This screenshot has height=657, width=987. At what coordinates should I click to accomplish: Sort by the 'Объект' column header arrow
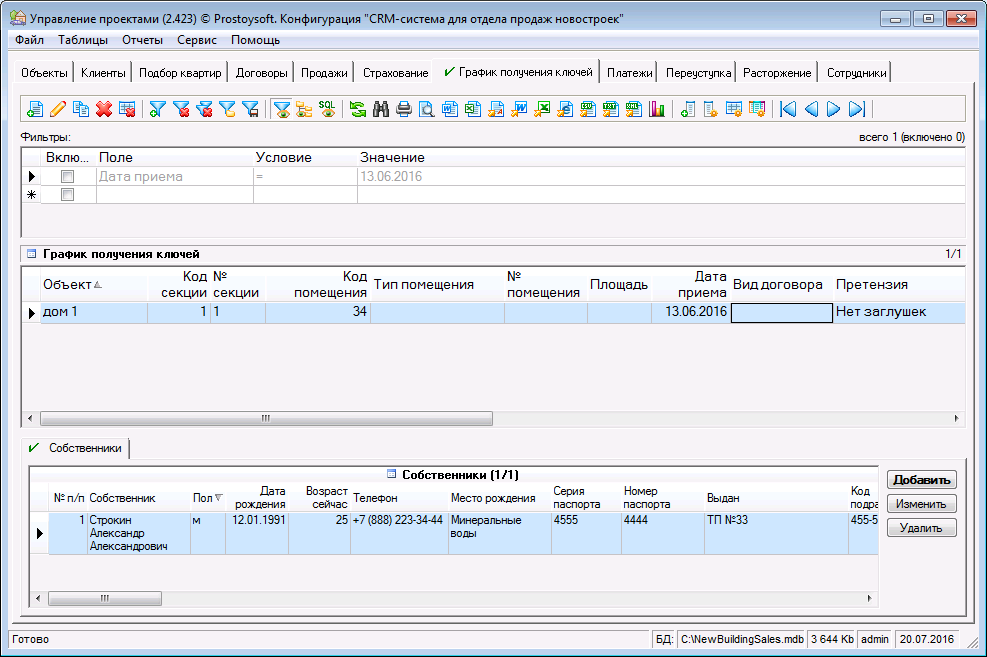[x=97, y=285]
